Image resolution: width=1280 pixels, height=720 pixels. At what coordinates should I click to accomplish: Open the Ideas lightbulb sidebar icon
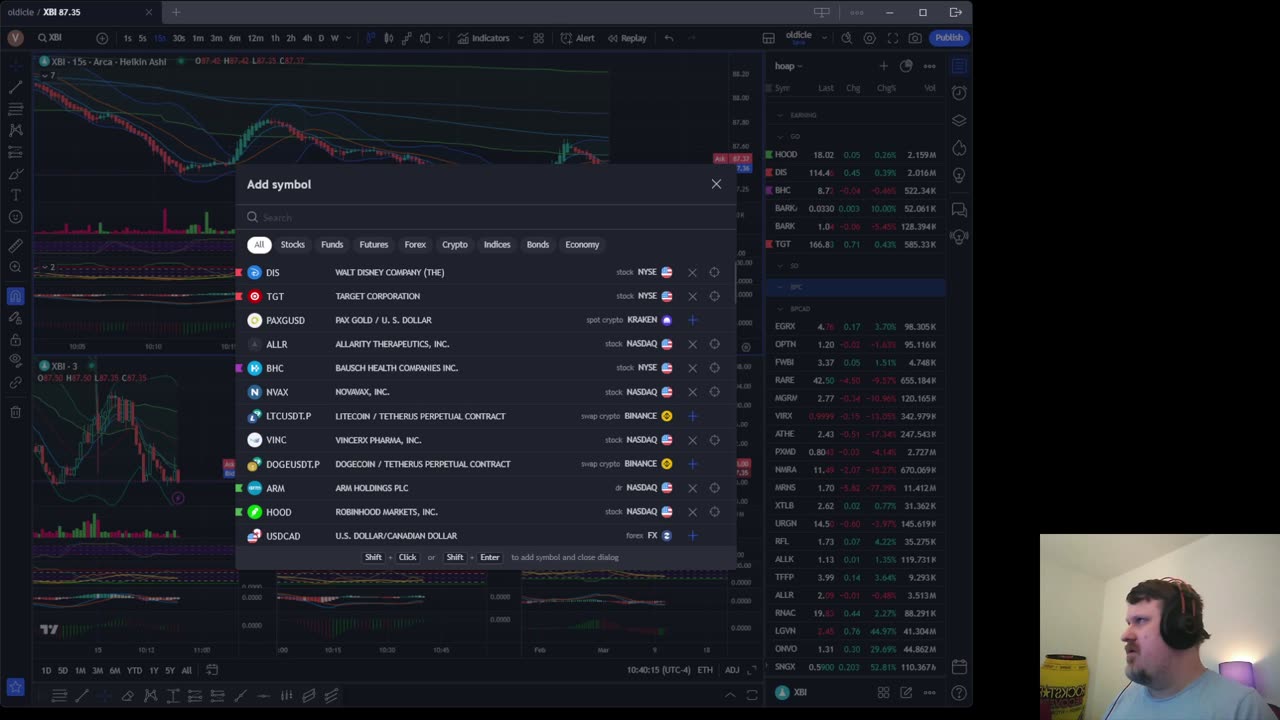pyautogui.click(x=959, y=175)
